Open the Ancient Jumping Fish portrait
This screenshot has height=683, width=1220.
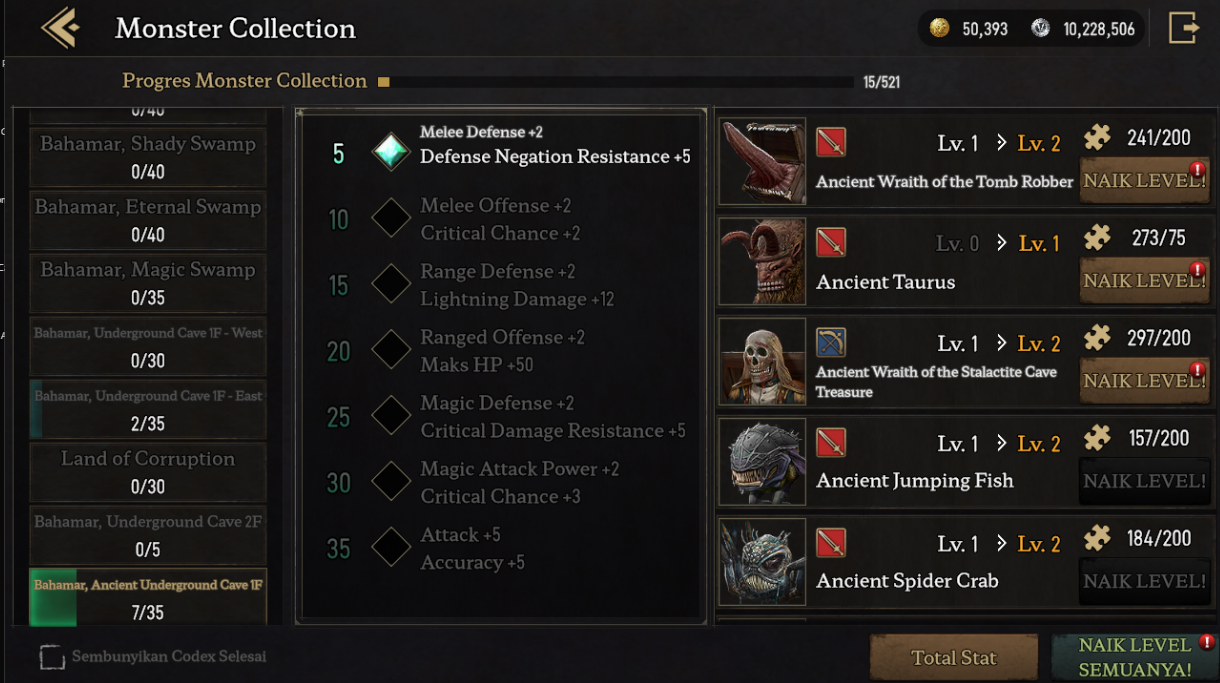(x=762, y=462)
